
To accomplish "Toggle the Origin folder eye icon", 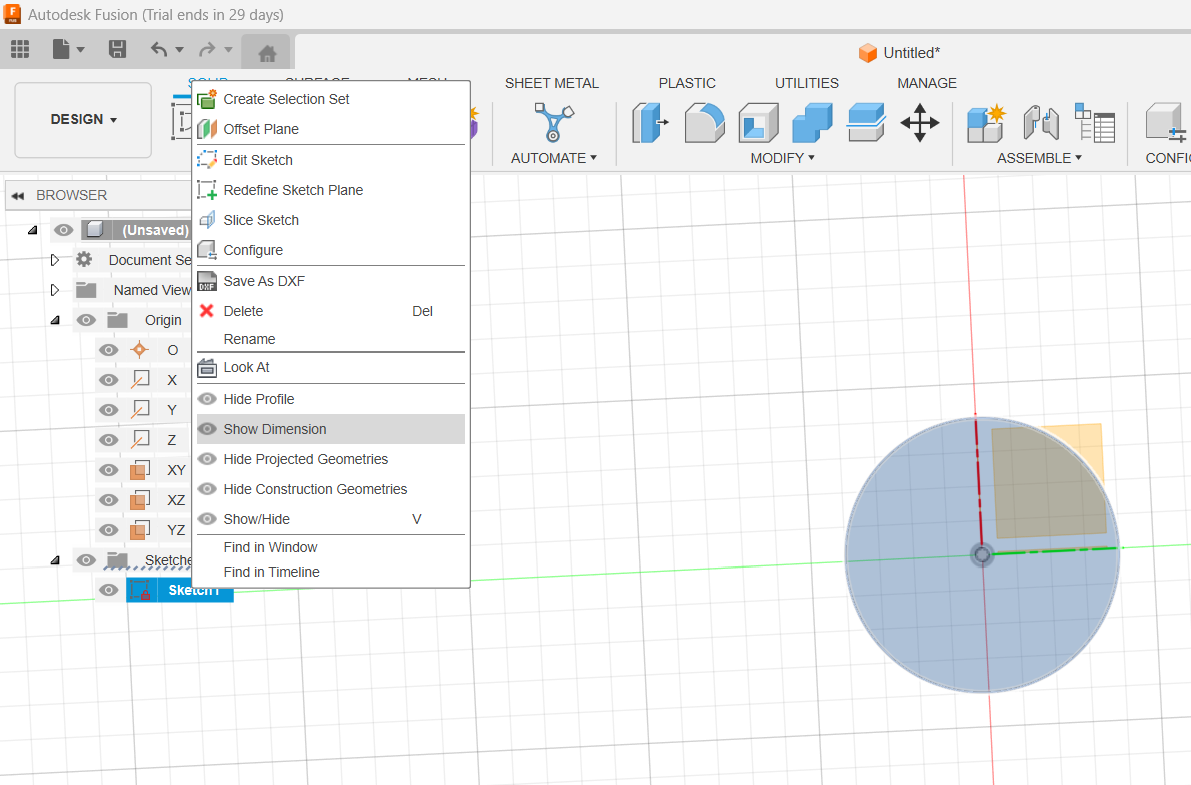I will (x=86, y=320).
